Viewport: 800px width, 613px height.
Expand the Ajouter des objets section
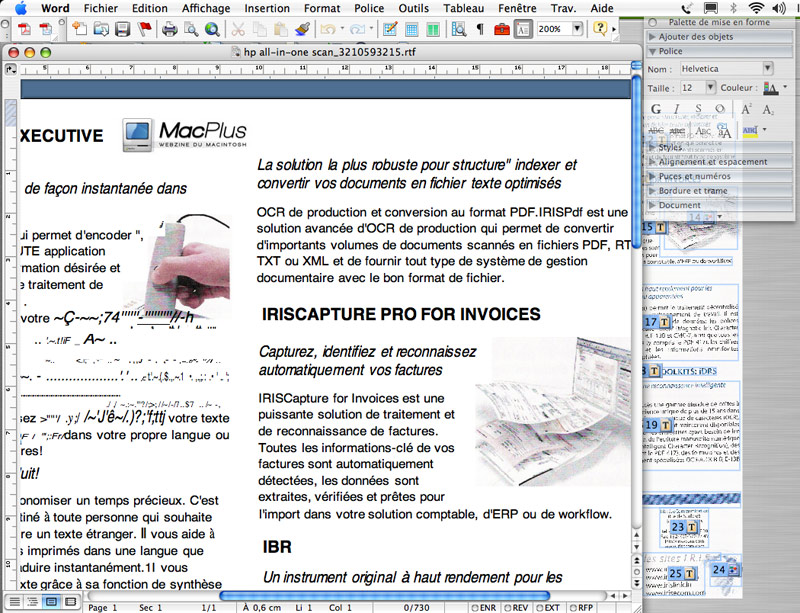coord(719,37)
